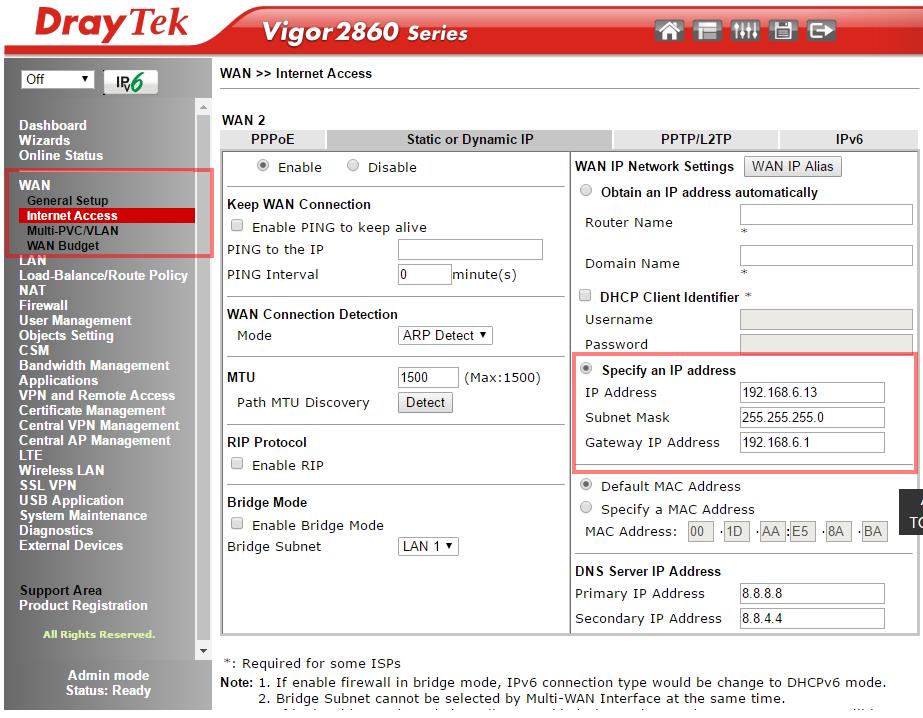The width and height of the screenshot is (923, 718).
Task: Choose Obtain an IP address automatically
Action: tap(586, 191)
